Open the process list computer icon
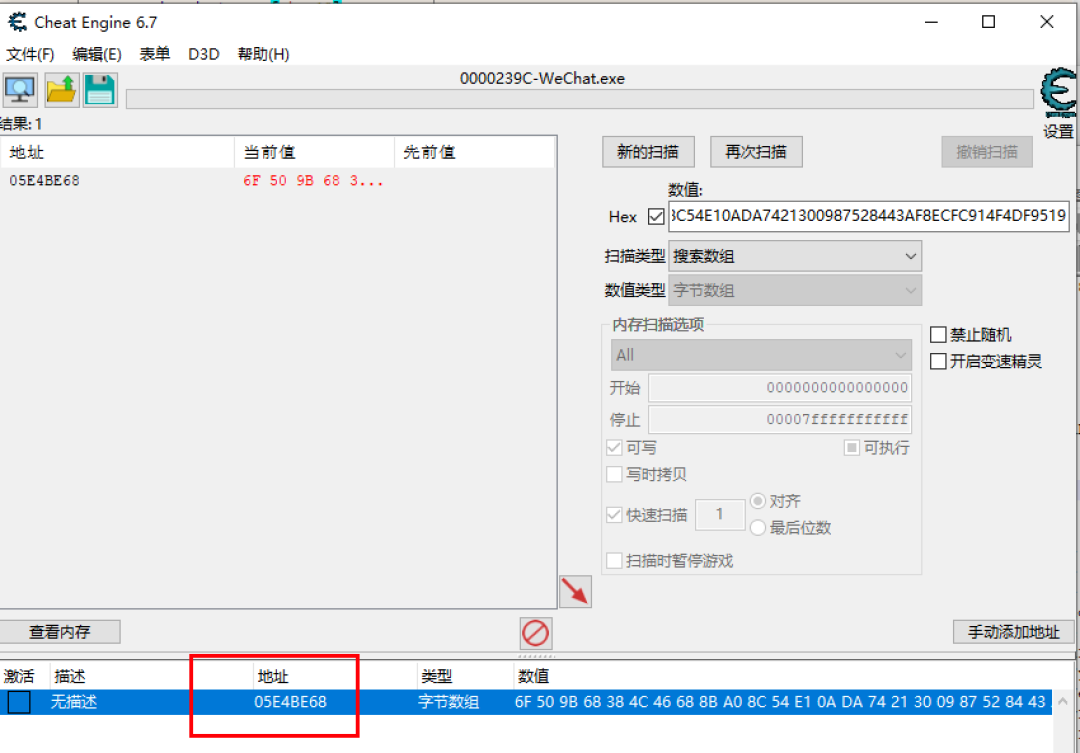The width and height of the screenshot is (1080, 753). pyautogui.click(x=20, y=90)
